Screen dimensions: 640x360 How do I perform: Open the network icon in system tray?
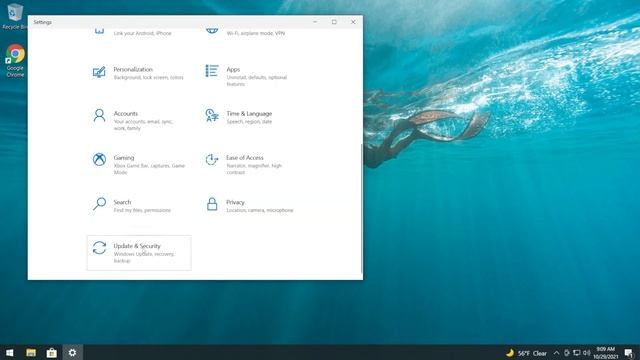pyautogui.click(x=577, y=353)
